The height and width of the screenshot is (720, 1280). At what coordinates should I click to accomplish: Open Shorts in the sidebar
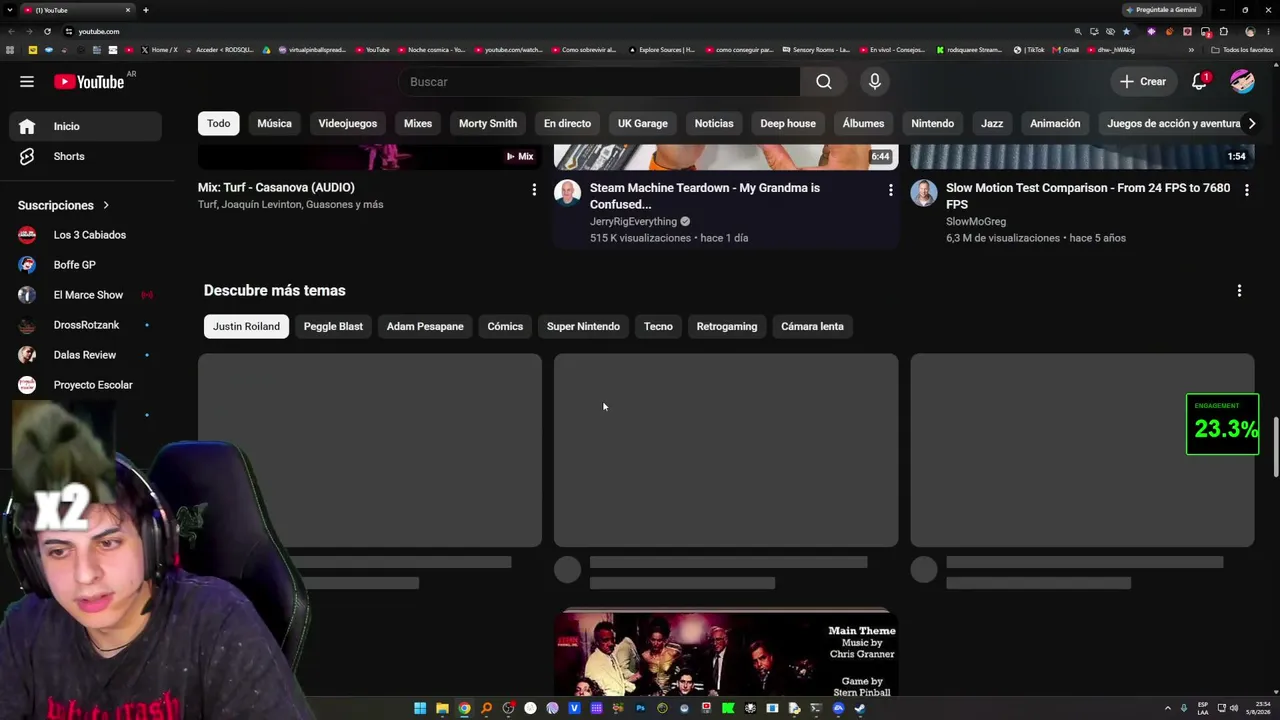(86, 157)
